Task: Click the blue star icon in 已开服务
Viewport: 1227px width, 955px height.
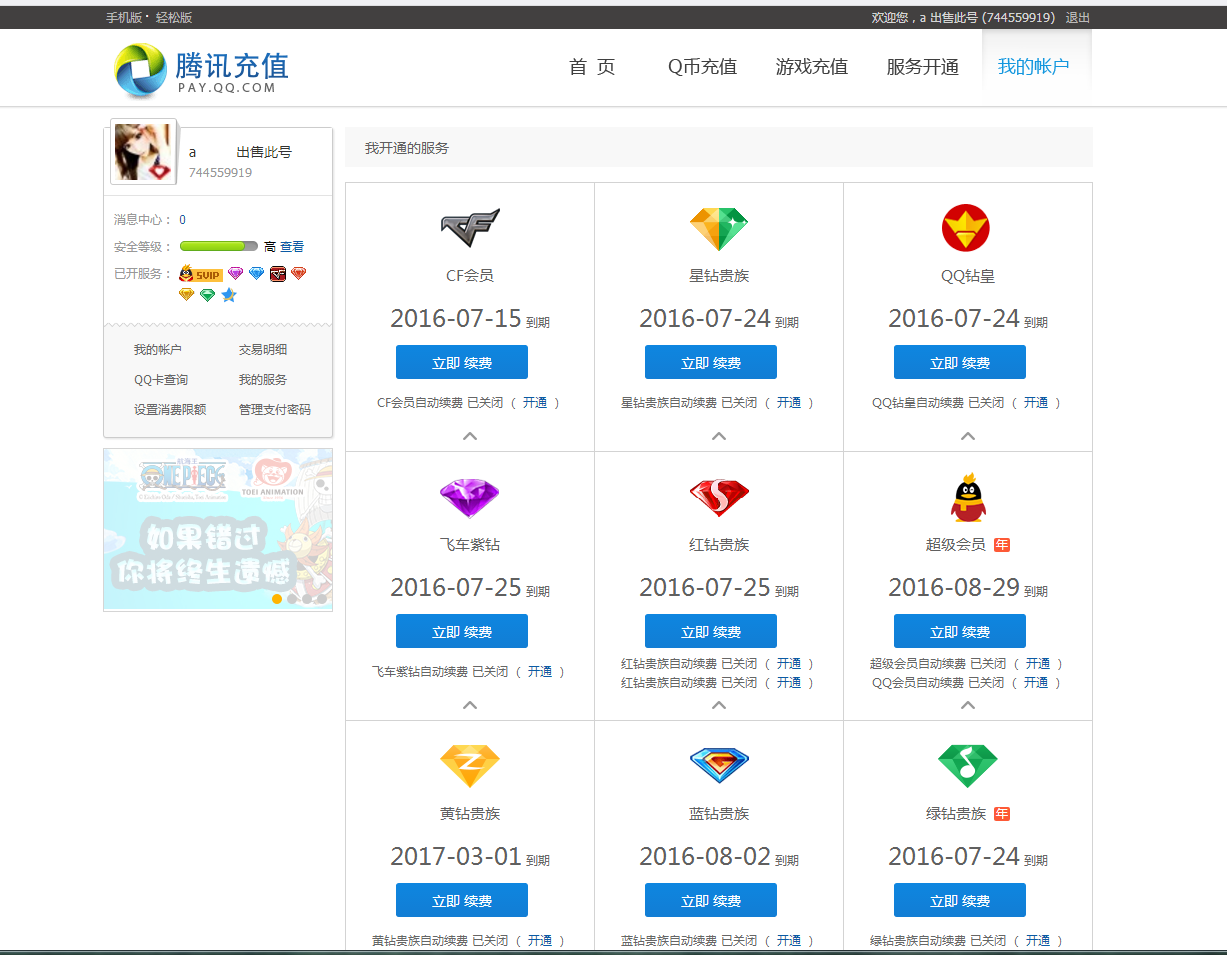Action: click(229, 295)
